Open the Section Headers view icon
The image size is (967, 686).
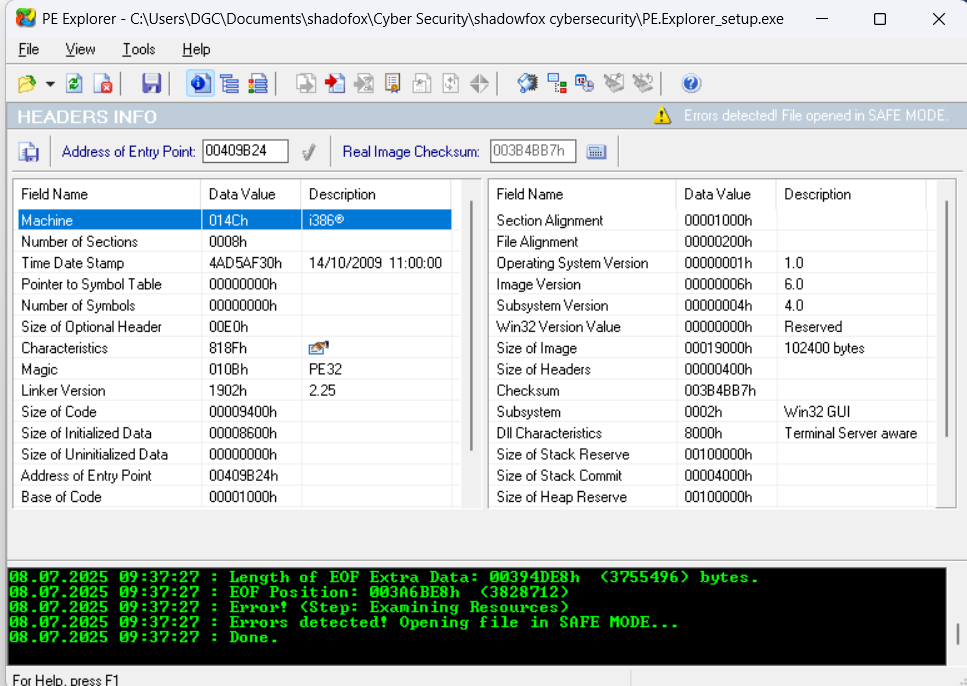pyautogui.click(x=258, y=83)
